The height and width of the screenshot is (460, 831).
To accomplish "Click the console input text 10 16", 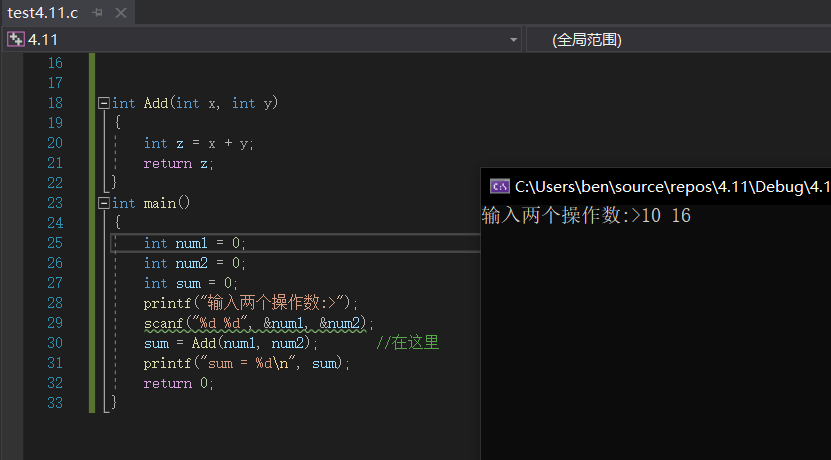I will click(666, 216).
